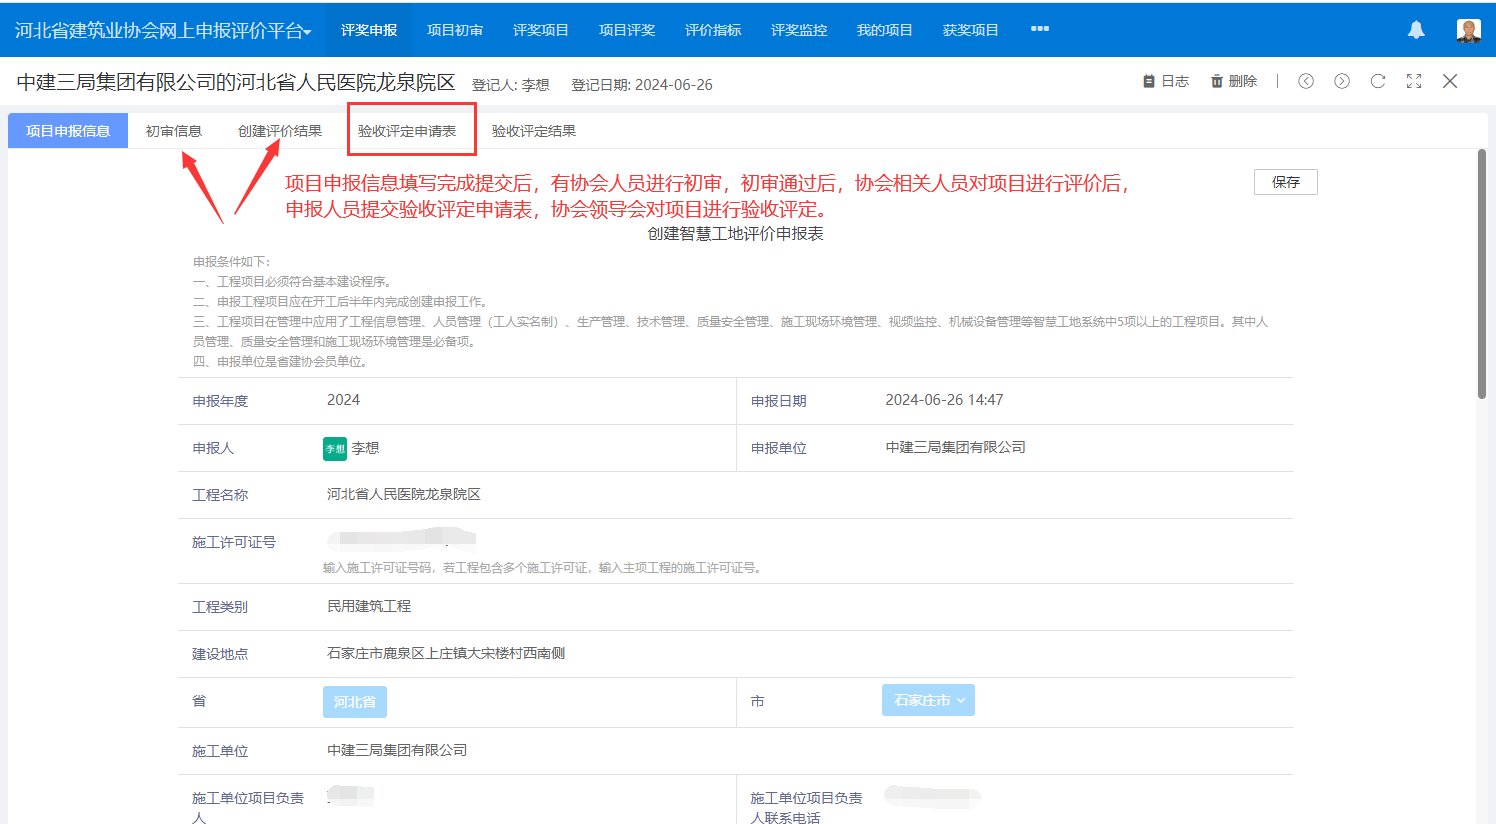Go to next record arrow icon
This screenshot has width=1496, height=824.
click(1342, 81)
